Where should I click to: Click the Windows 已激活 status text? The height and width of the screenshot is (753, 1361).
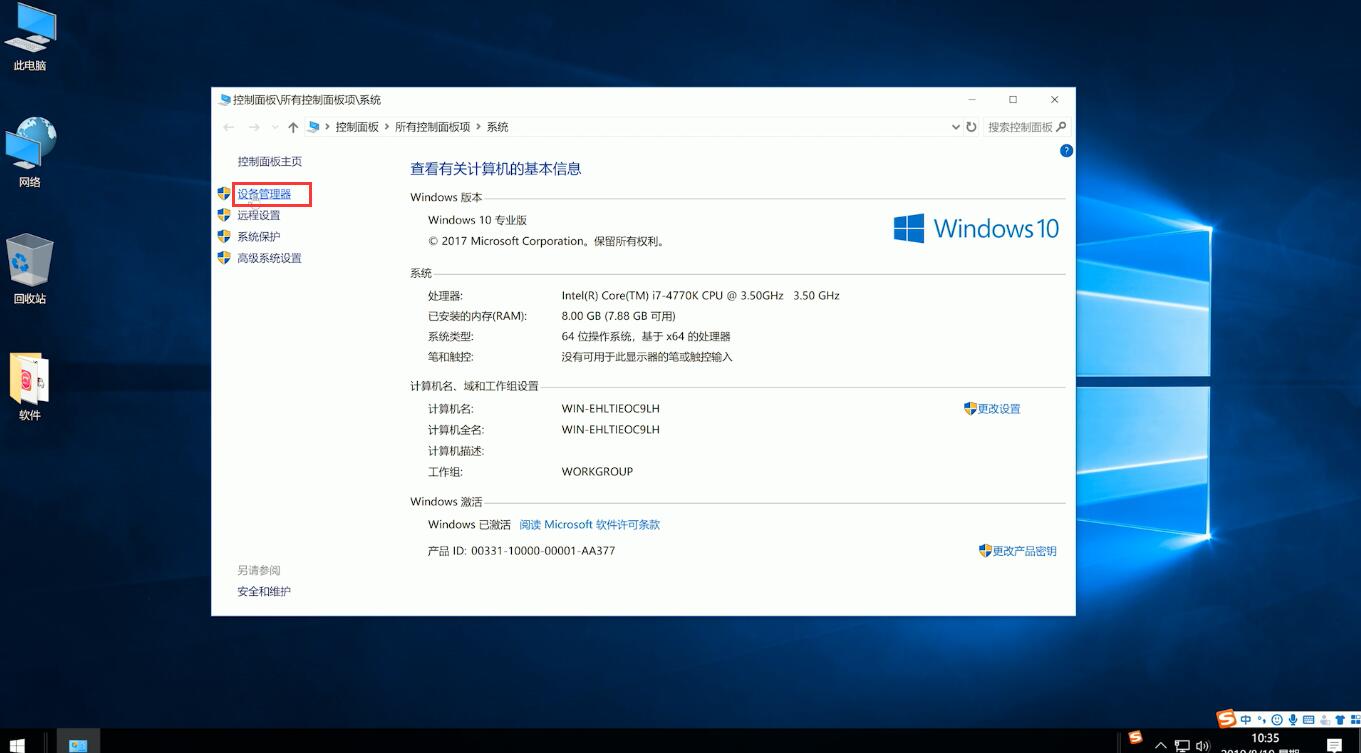click(469, 524)
